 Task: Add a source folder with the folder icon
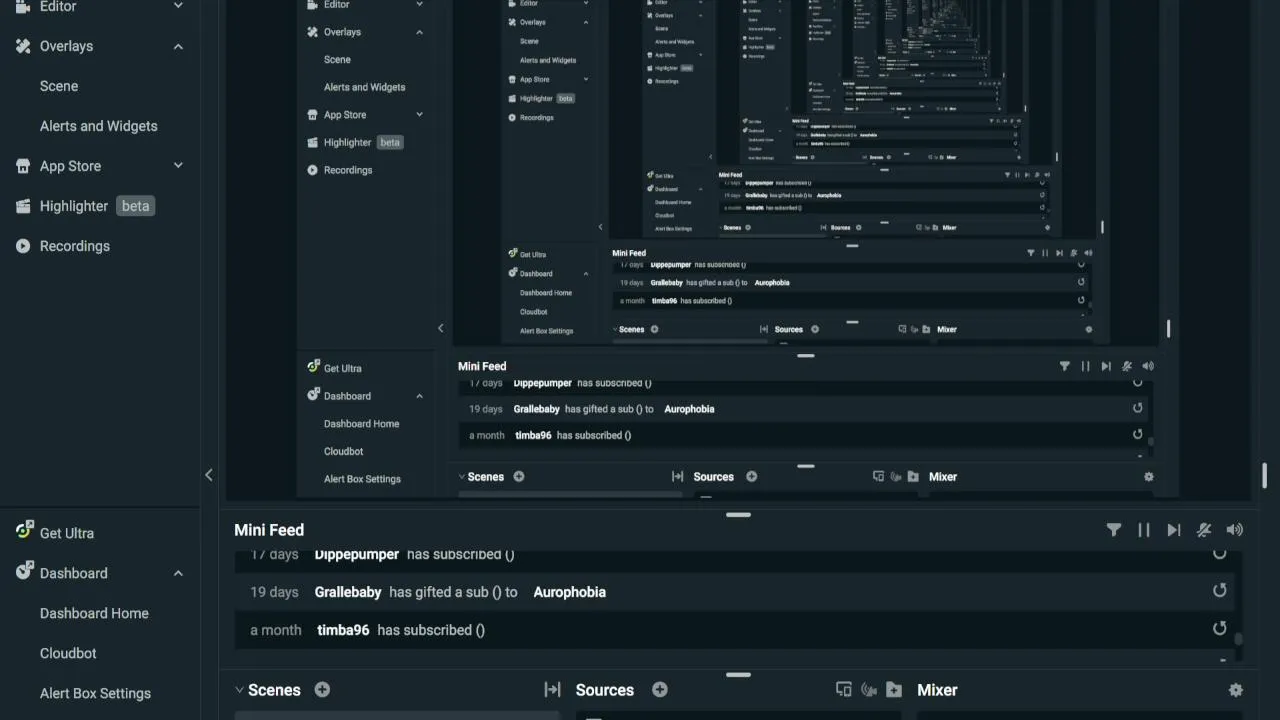point(894,689)
